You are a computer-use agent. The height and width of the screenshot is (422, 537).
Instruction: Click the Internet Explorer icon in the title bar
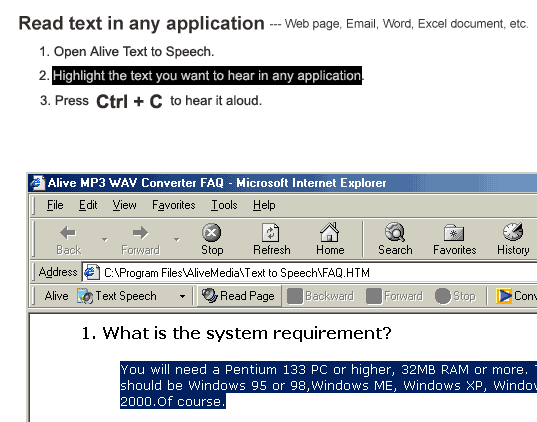coord(37,183)
